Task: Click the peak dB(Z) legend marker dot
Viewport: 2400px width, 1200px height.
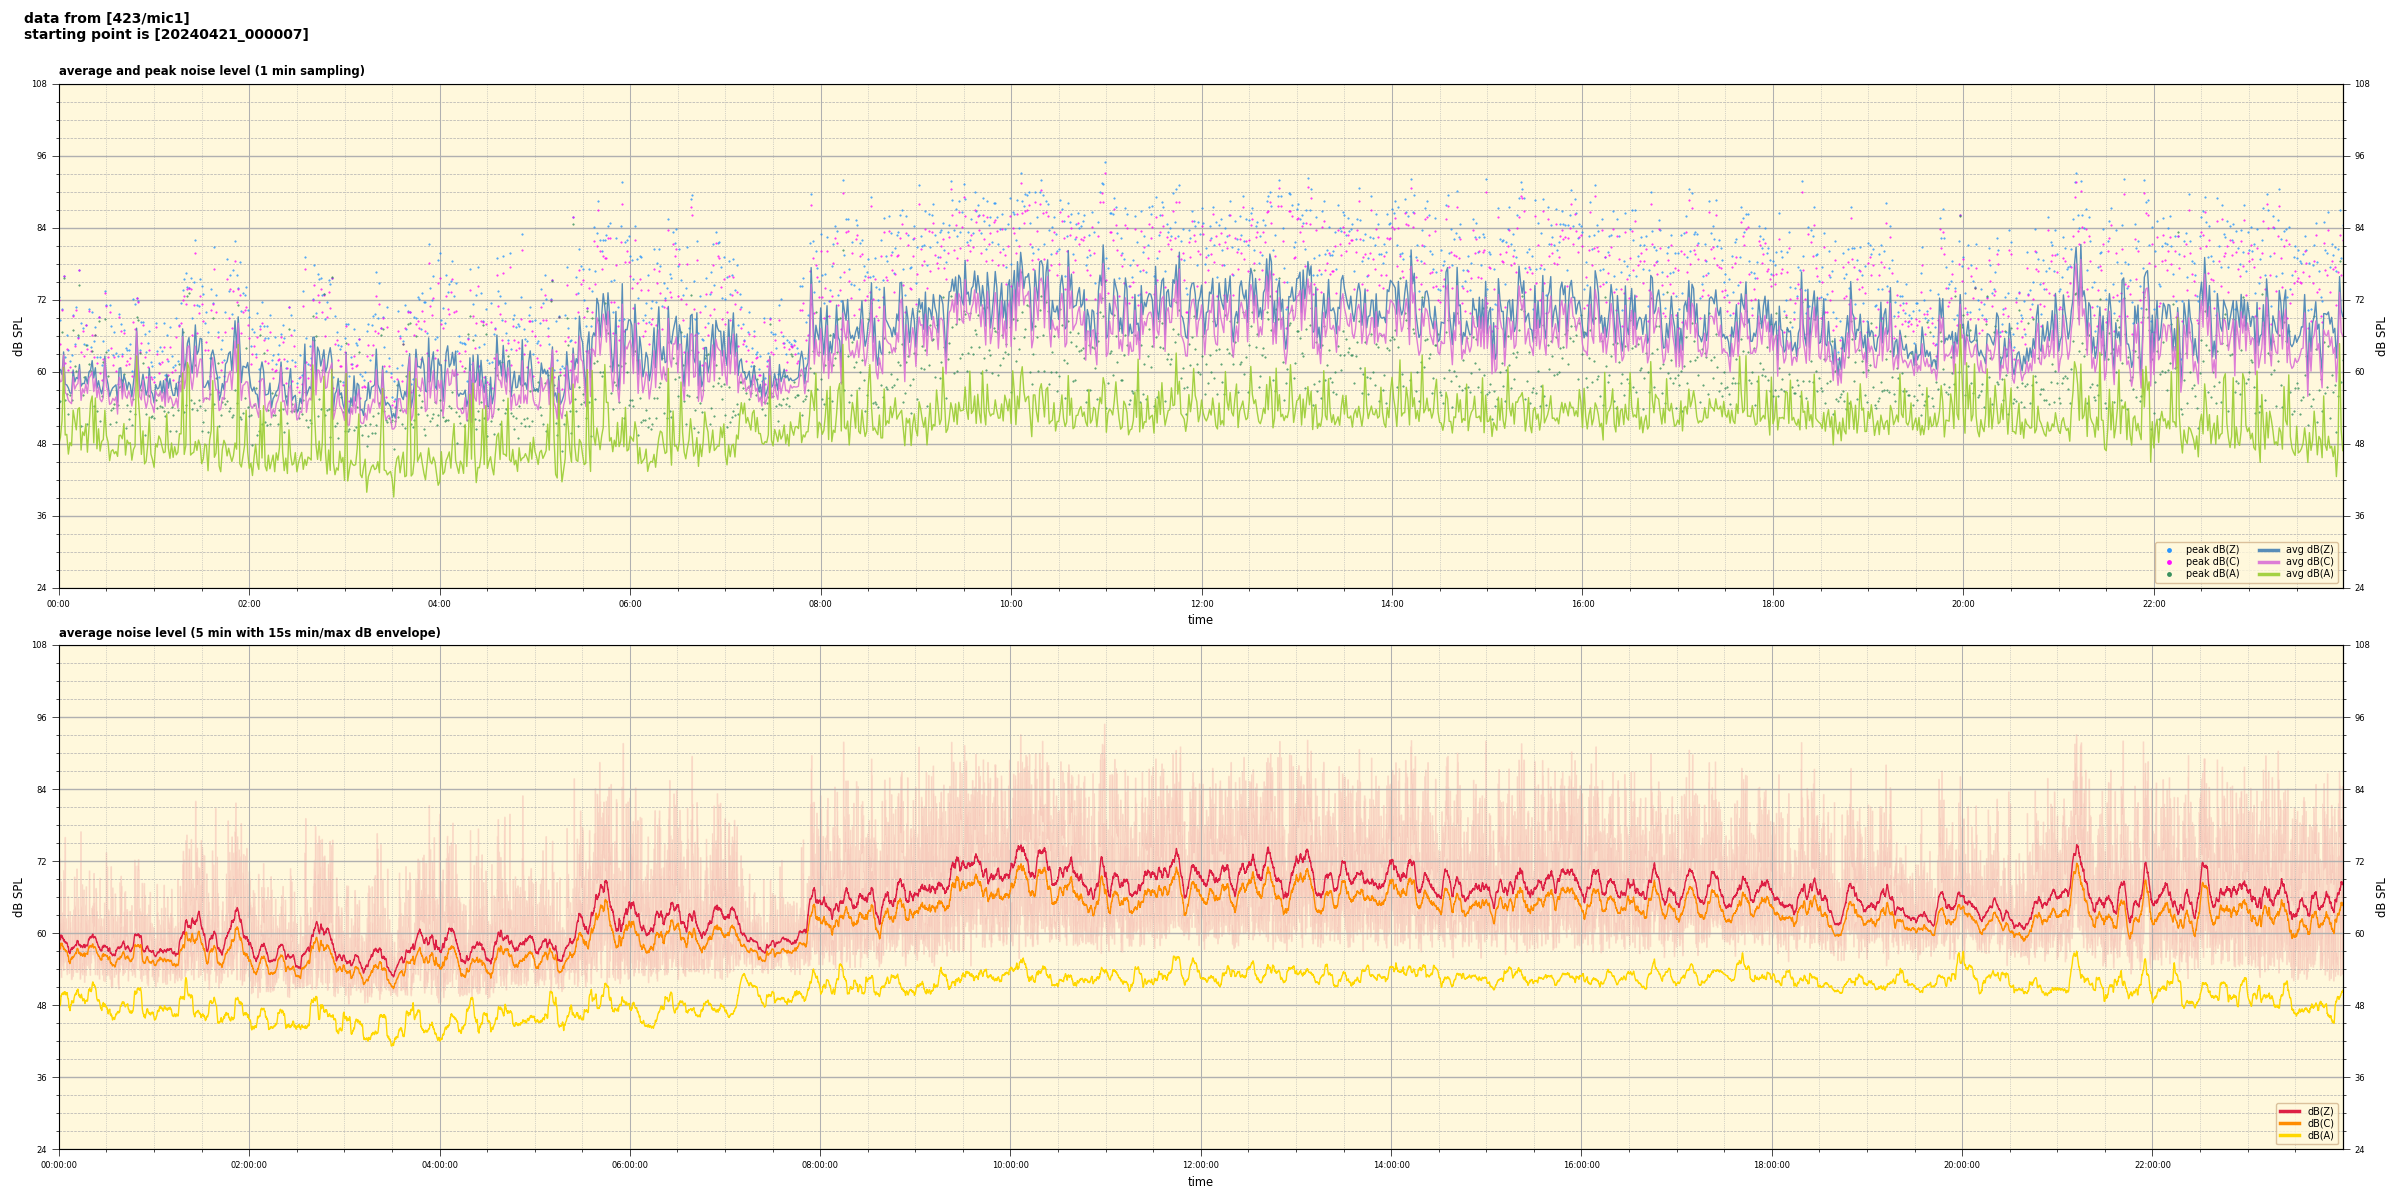Action: tap(2169, 550)
